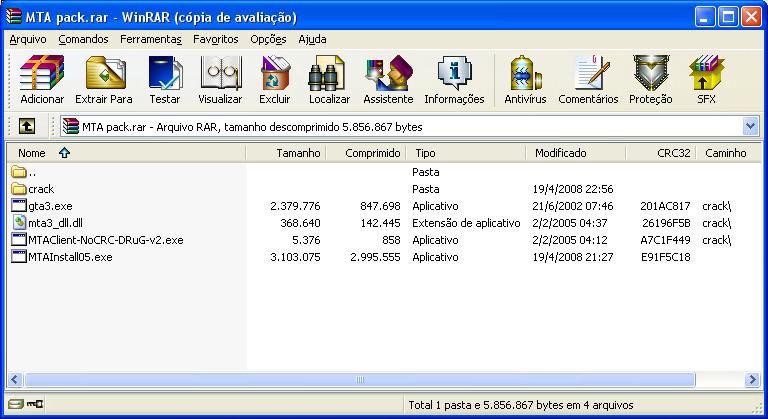768x419 pixels.
Task: Click size value 5.376
Action: click(306, 240)
